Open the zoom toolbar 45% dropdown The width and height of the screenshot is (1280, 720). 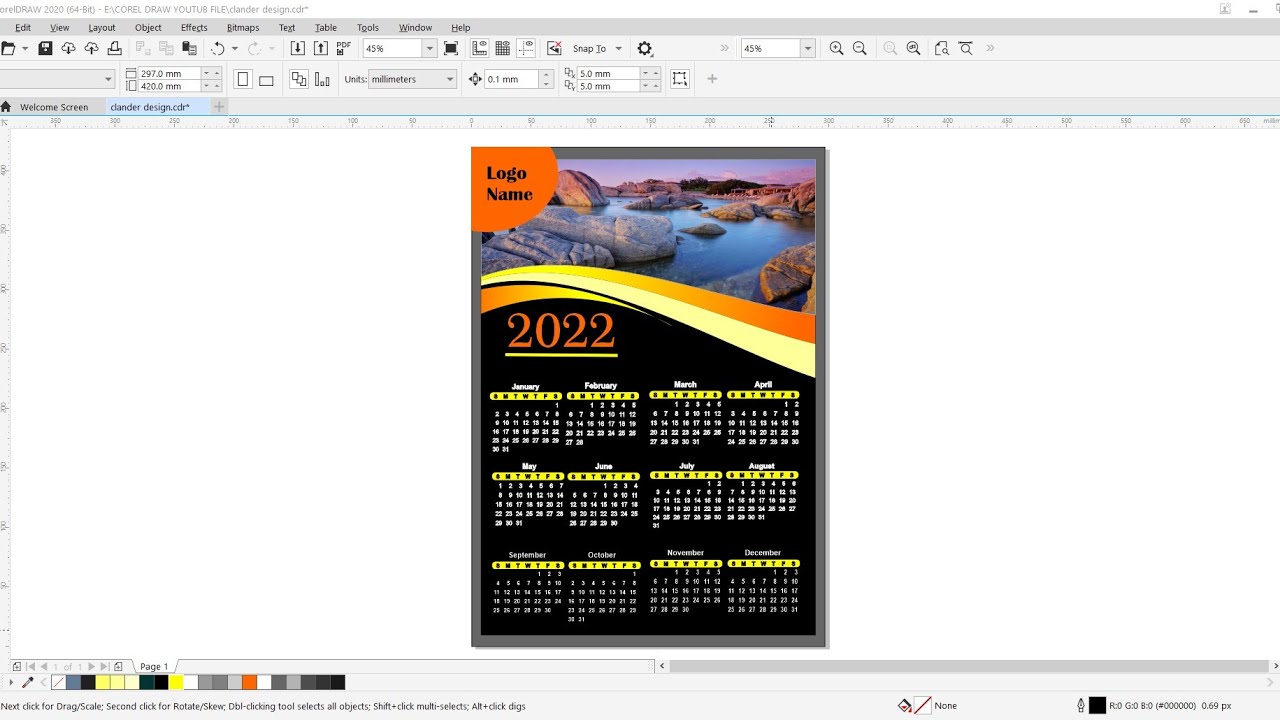[x=807, y=48]
